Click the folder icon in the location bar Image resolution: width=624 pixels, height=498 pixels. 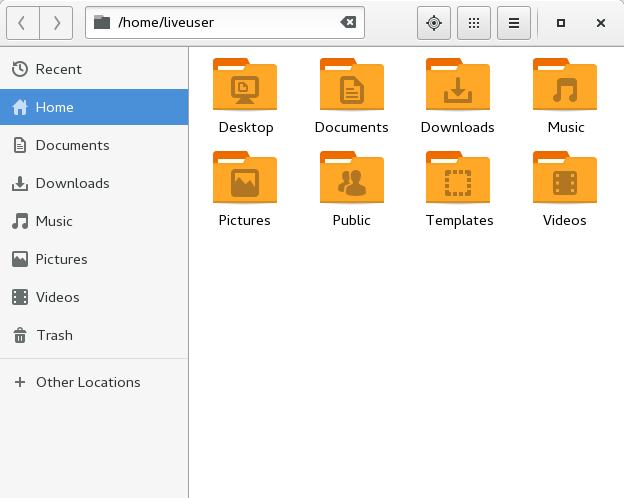point(102,22)
